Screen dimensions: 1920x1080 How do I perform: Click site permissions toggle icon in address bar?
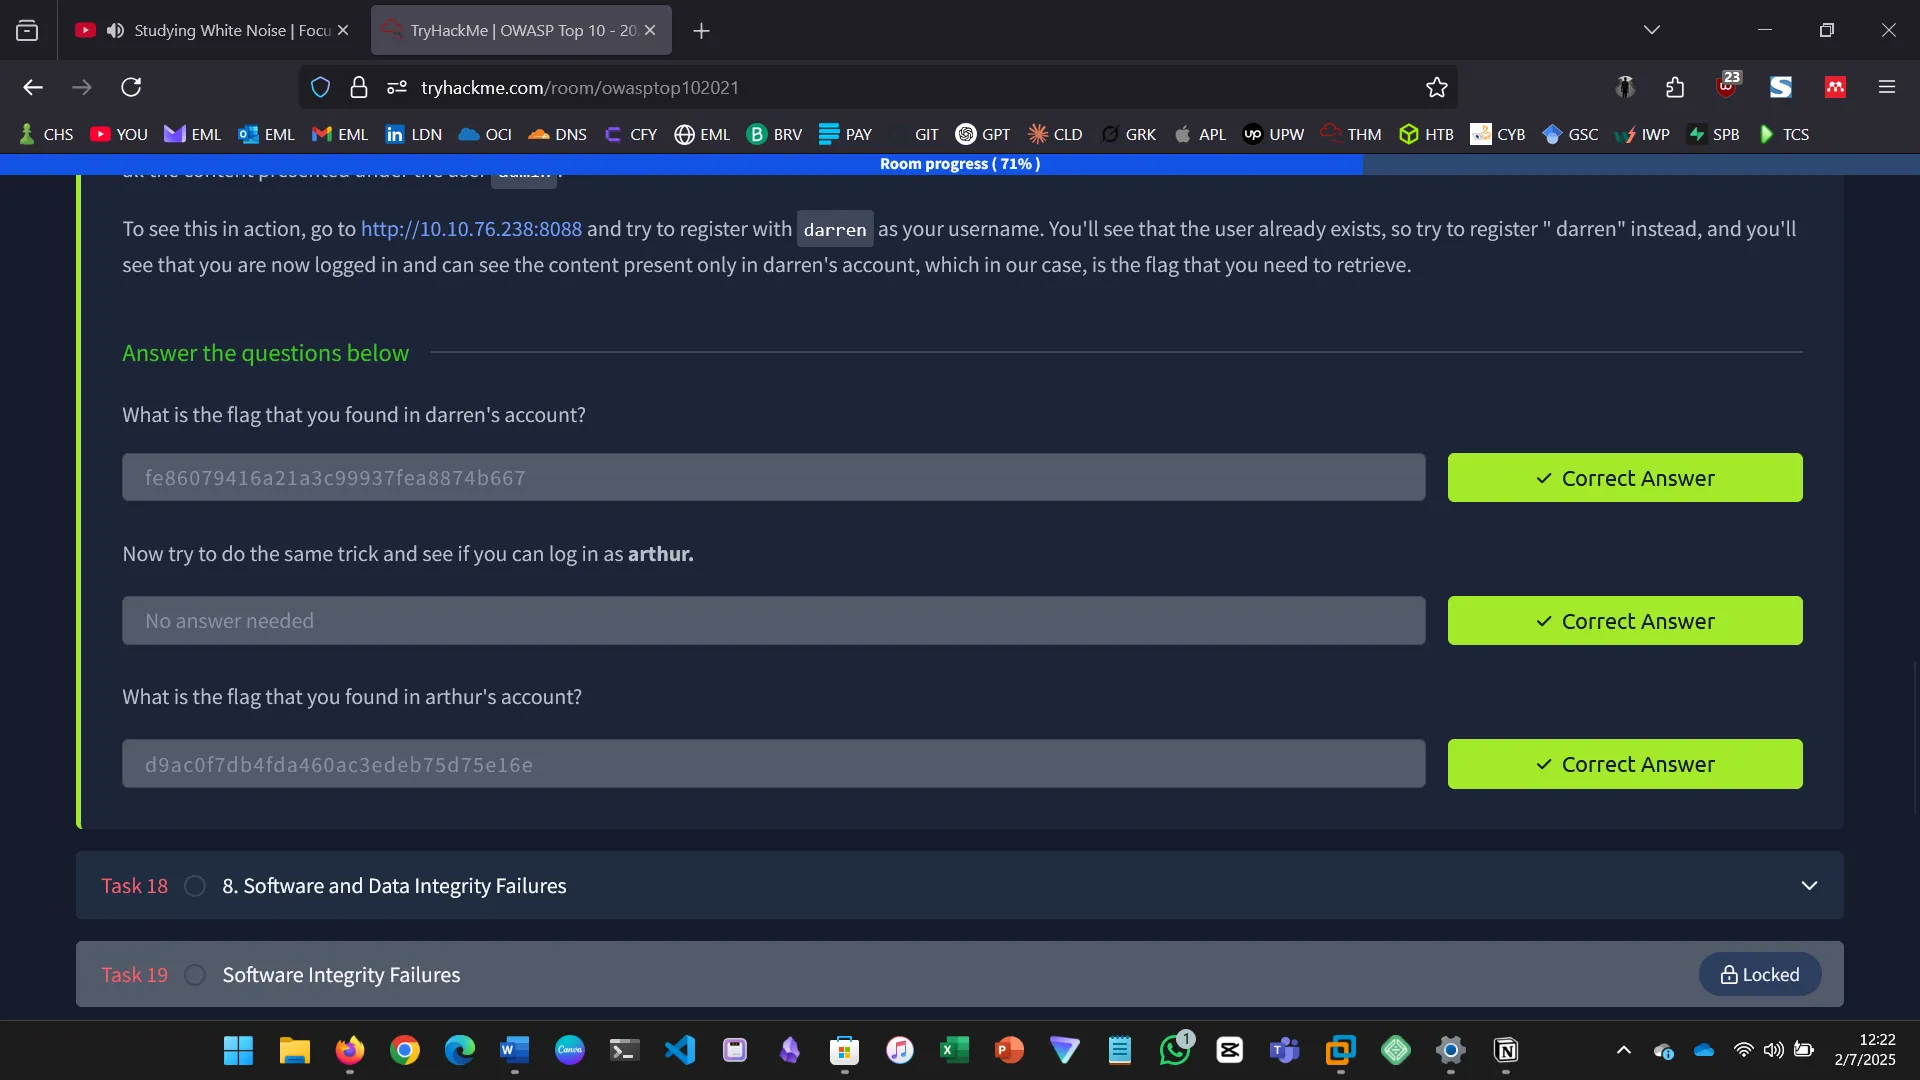coord(397,88)
